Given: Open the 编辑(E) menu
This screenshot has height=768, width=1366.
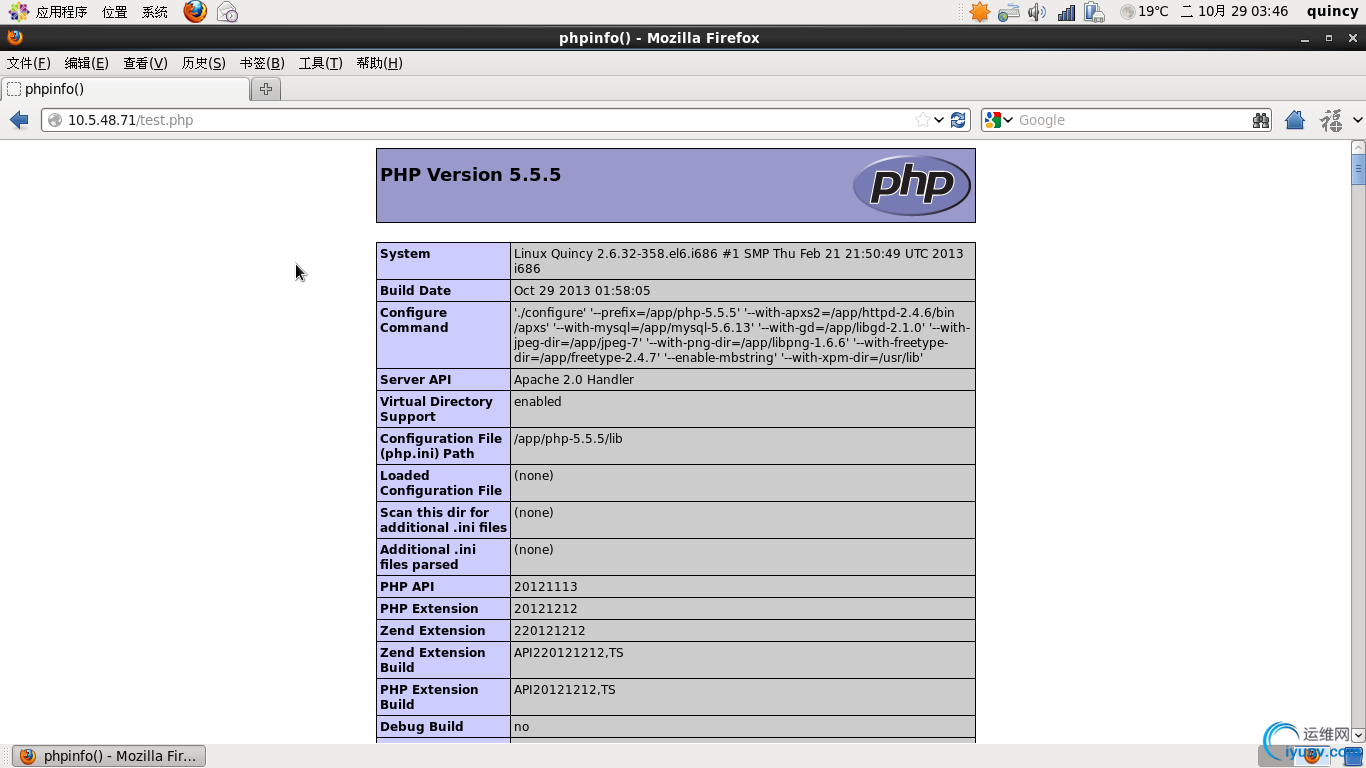Looking at the screenshot, I should tap(86, 63).
